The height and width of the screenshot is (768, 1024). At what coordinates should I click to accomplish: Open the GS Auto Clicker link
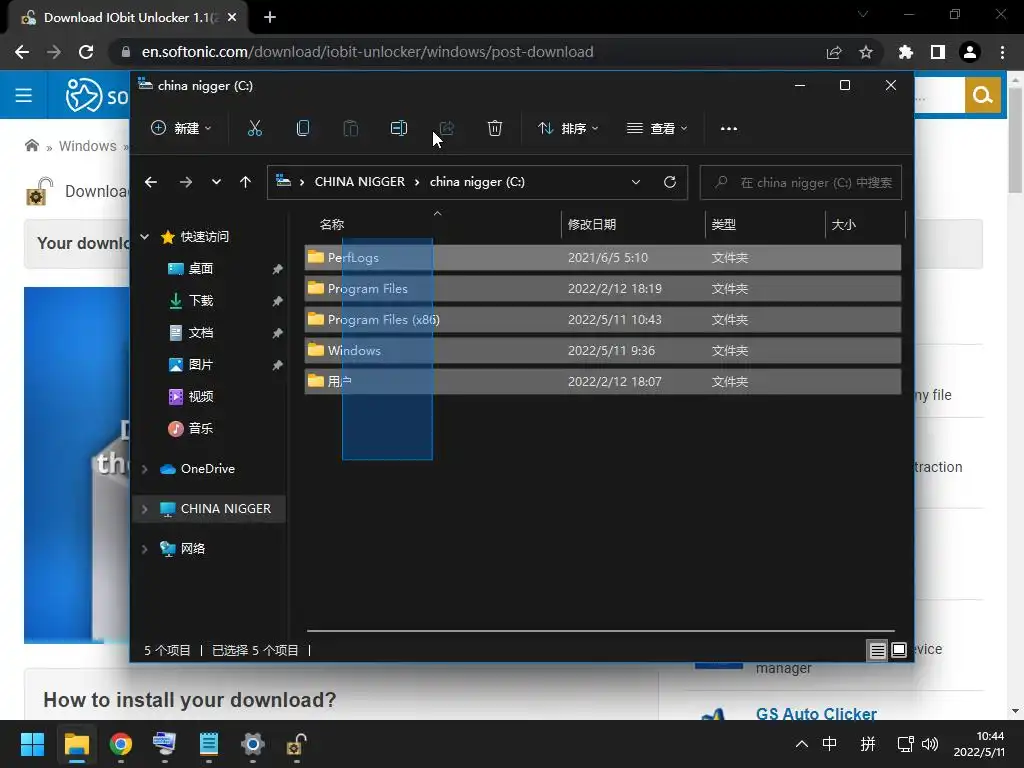(816, 714)
